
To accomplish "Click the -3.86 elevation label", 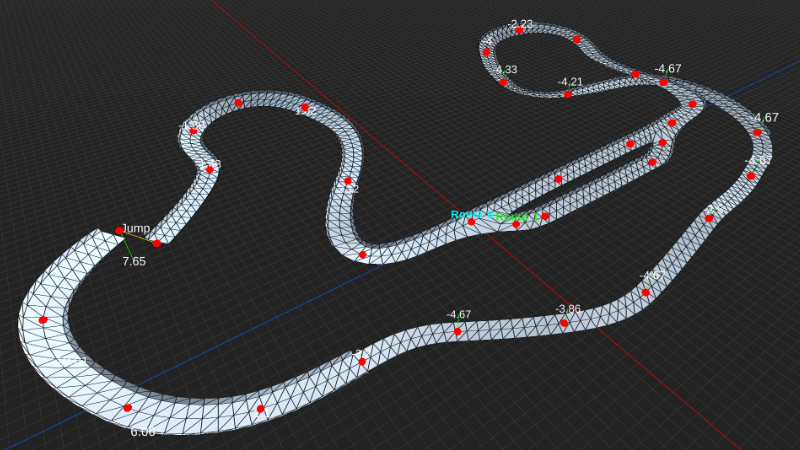I will coord(568,309).
